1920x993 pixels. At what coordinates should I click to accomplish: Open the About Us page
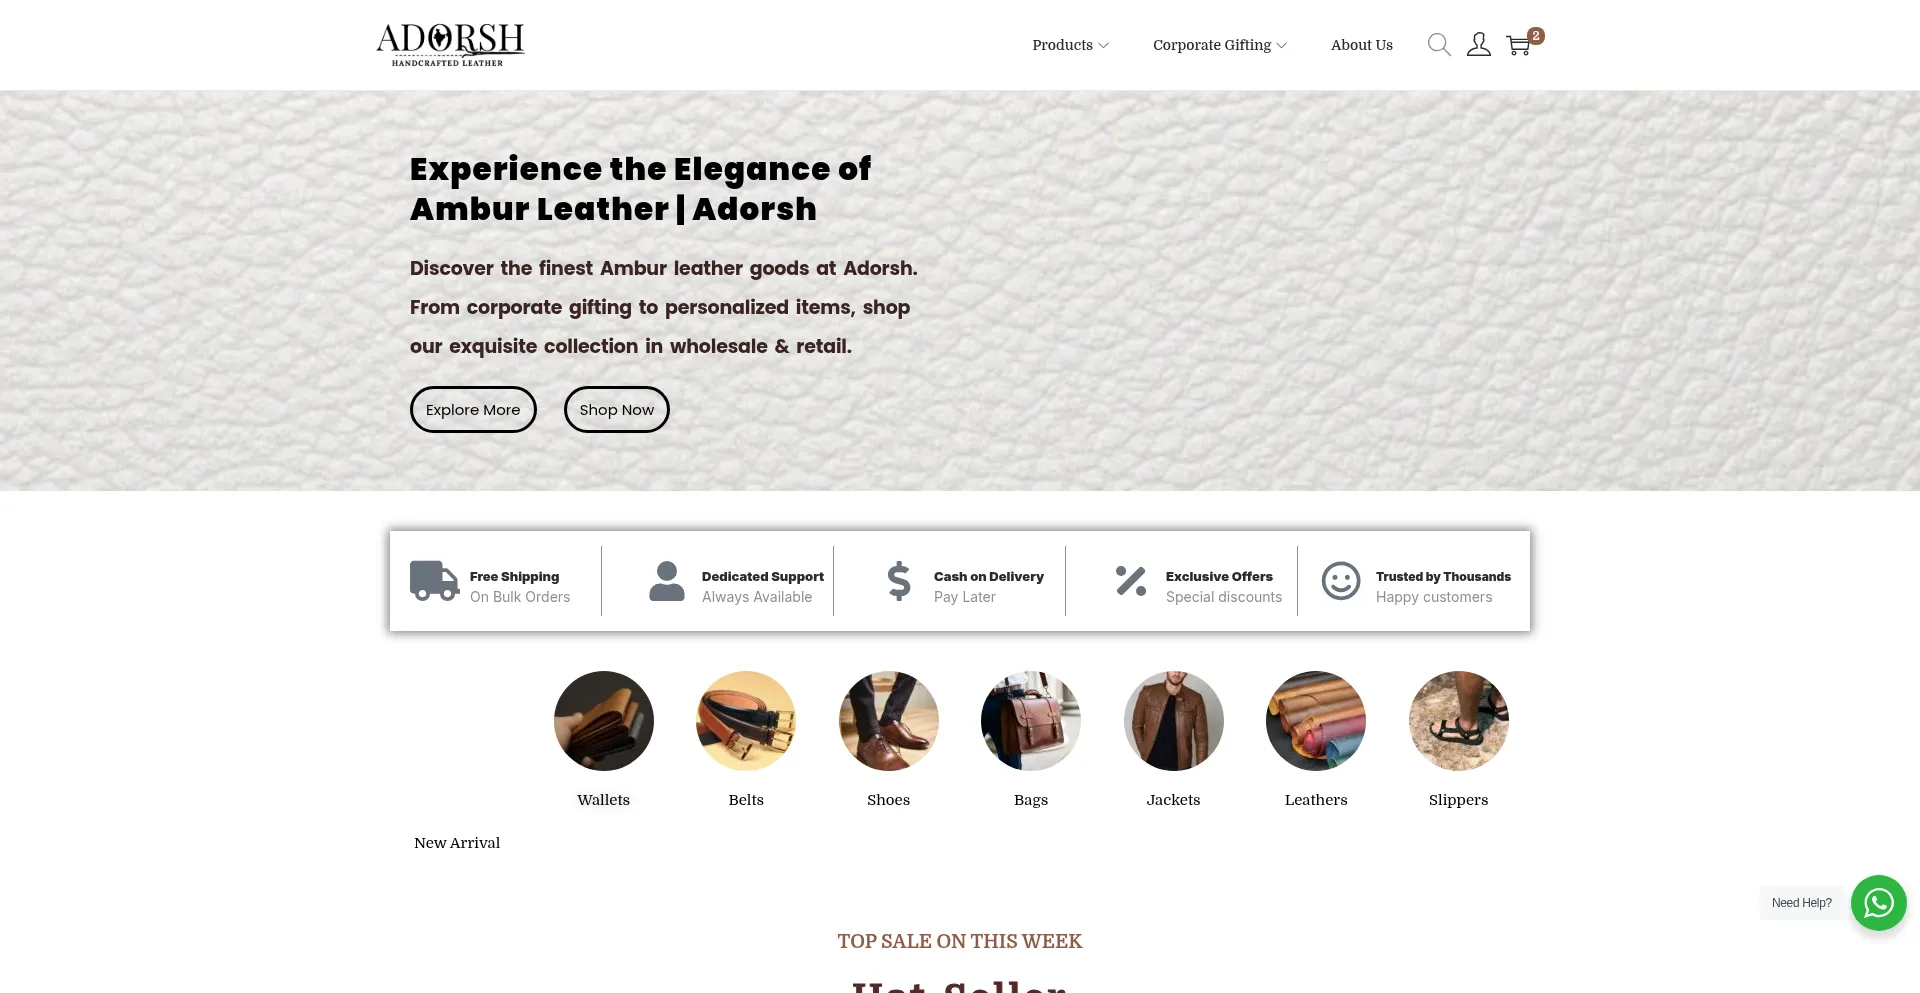[x=1362, y=45]
